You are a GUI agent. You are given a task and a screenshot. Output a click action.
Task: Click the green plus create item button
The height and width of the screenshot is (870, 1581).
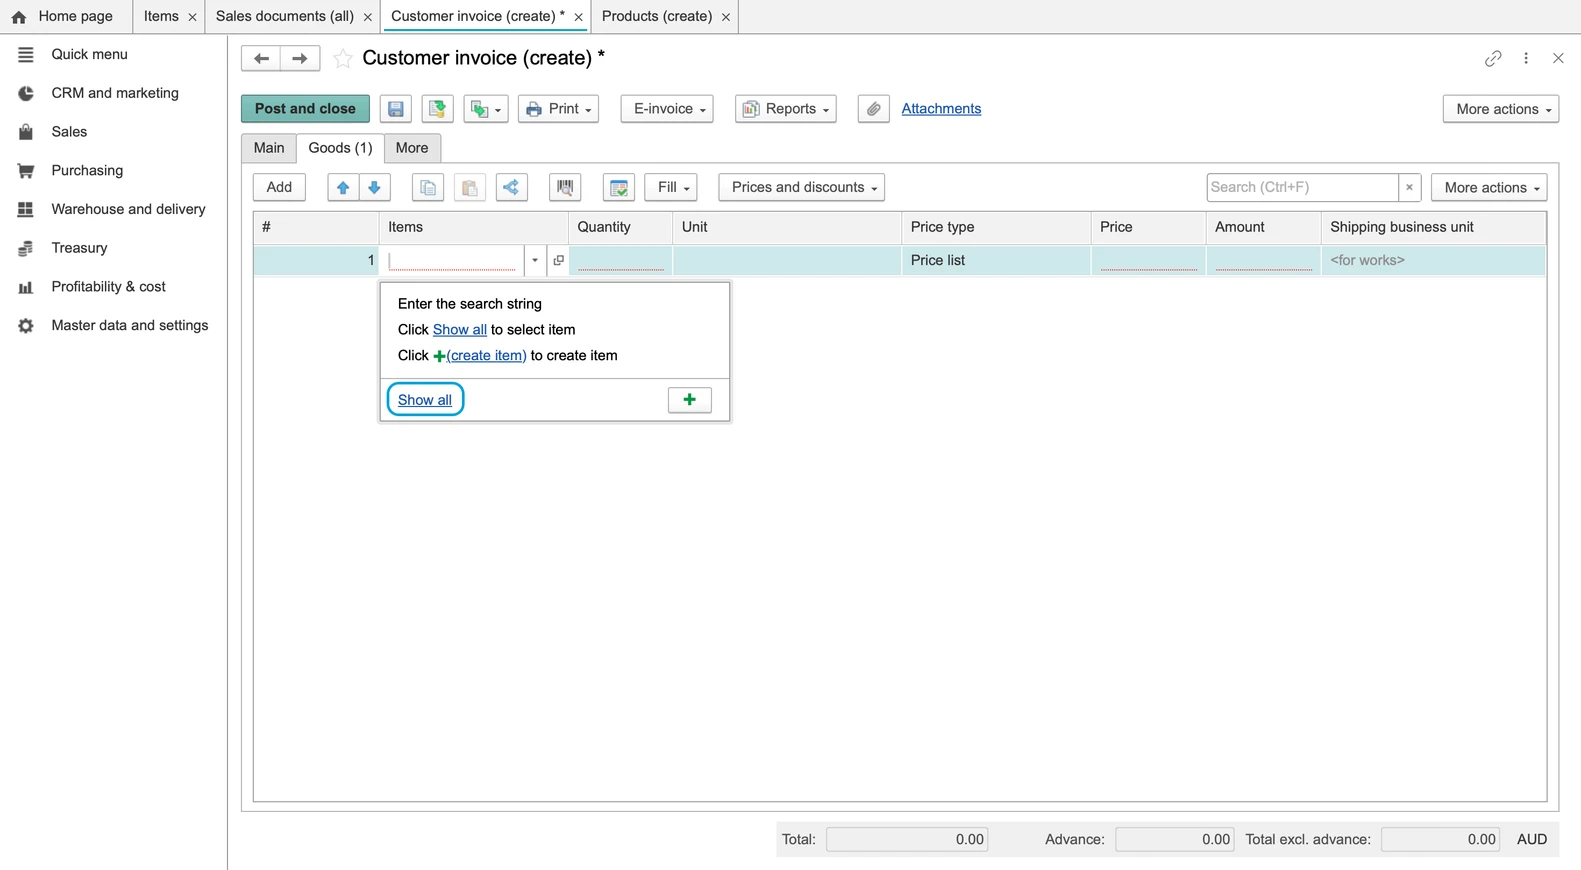[690, 400]
